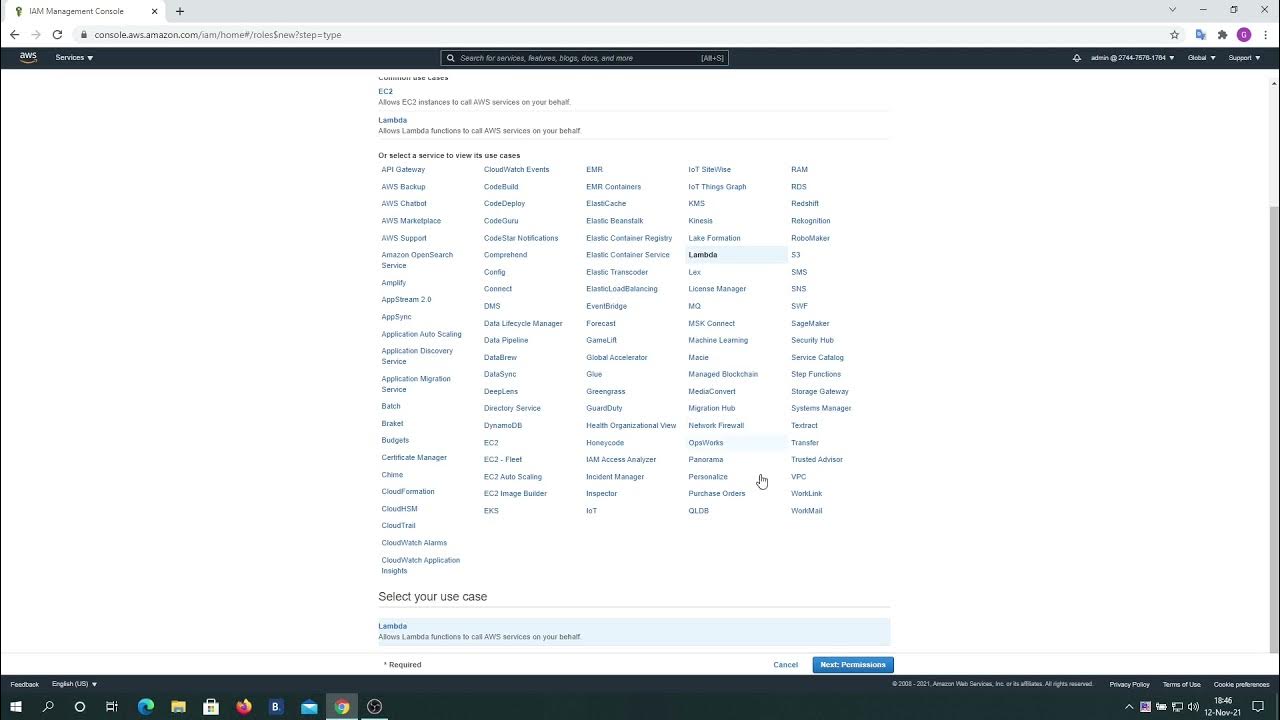This screenshot has width=1280, height=720.
Task: Reload the page with refresh icon
Action: (x=57, y=34)
